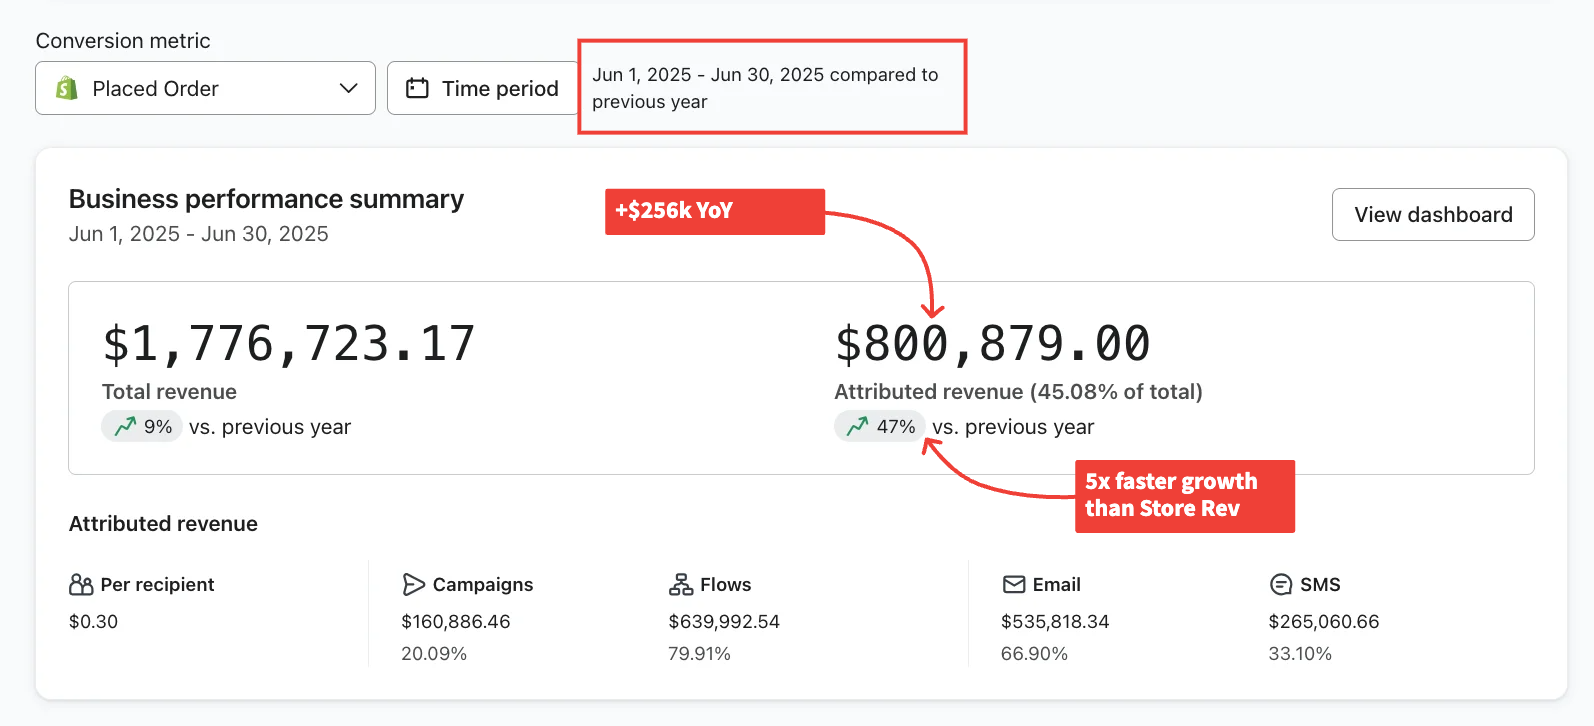Screen dimensions: 1594x726
Task: Select the $535,818.34 email value
Action: 1055,622
